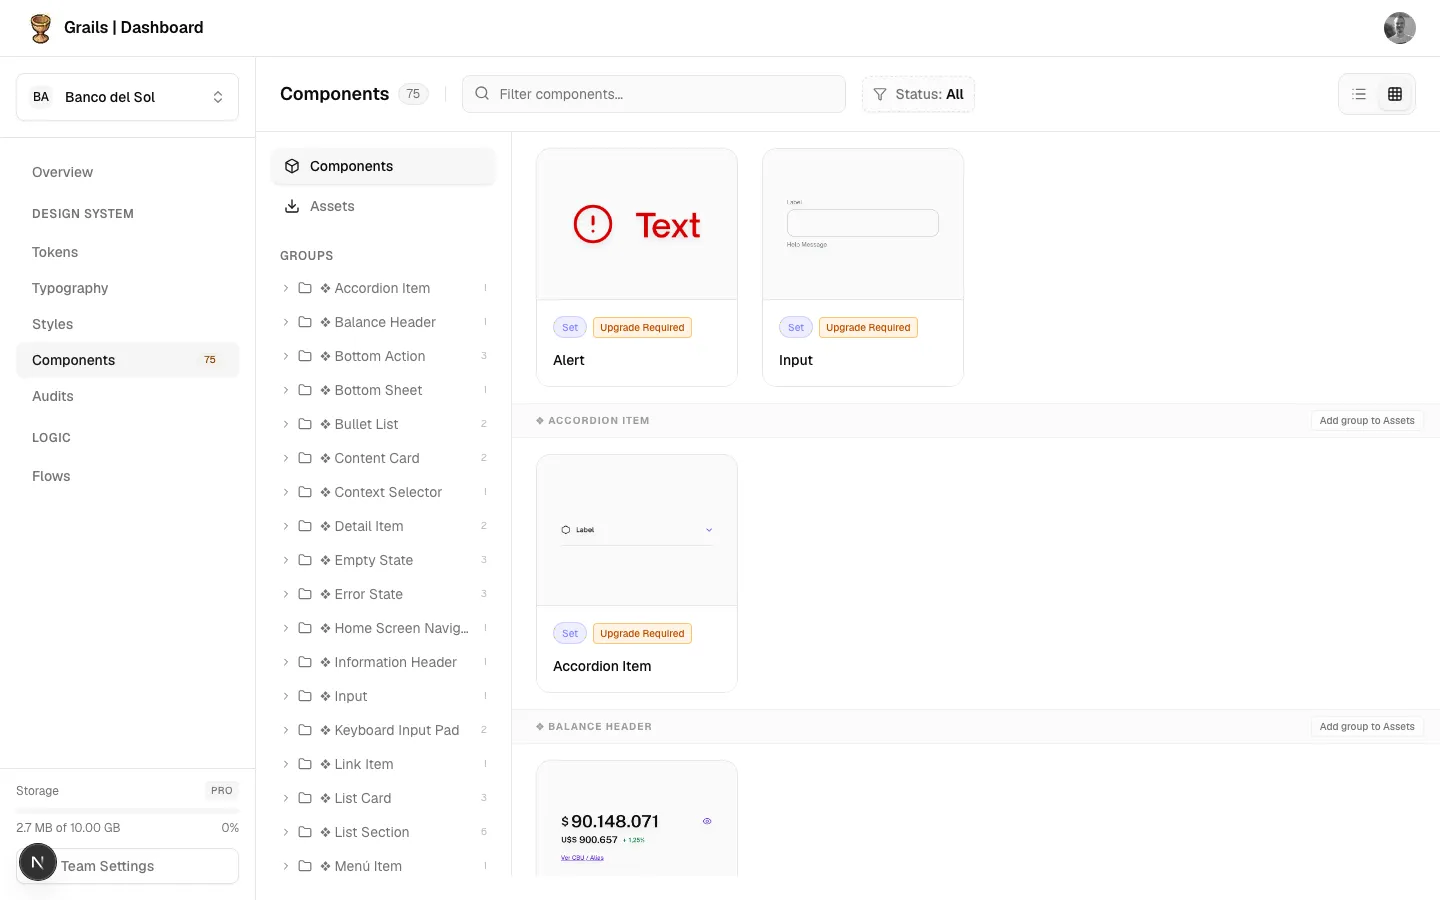Expand the Menú Item group chevron
This screenshot has height=900, width=1440.
pos(286,866)
